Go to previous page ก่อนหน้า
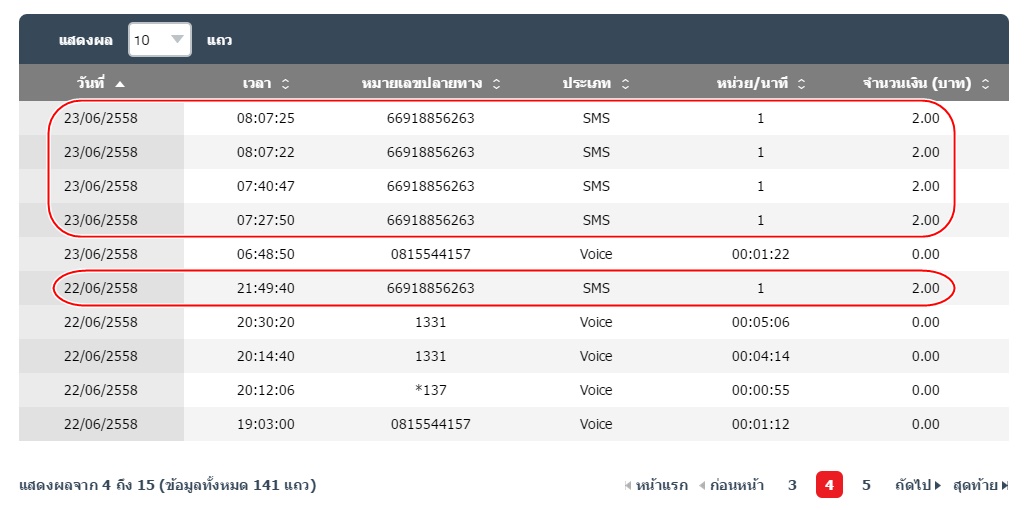This screenshot has height=510, width=1029. 731,486
